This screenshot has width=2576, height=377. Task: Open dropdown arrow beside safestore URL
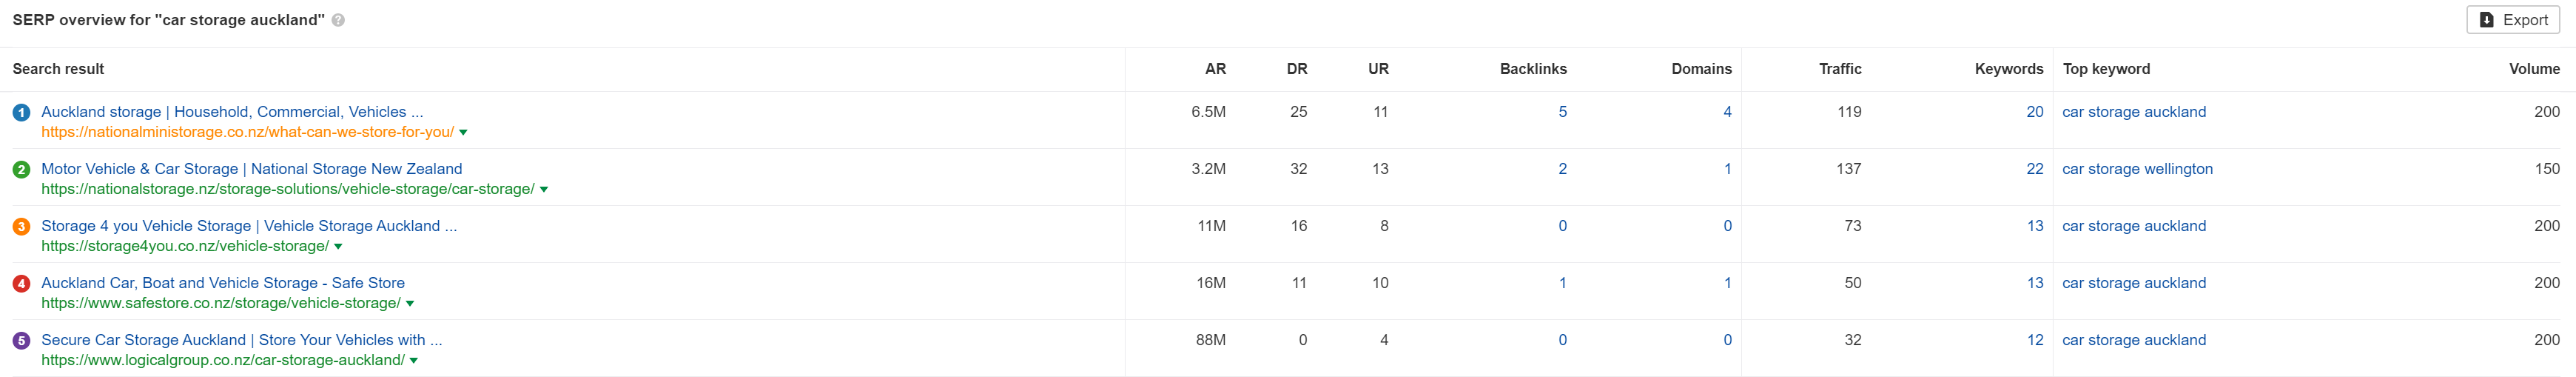click(x=410, y=304)
